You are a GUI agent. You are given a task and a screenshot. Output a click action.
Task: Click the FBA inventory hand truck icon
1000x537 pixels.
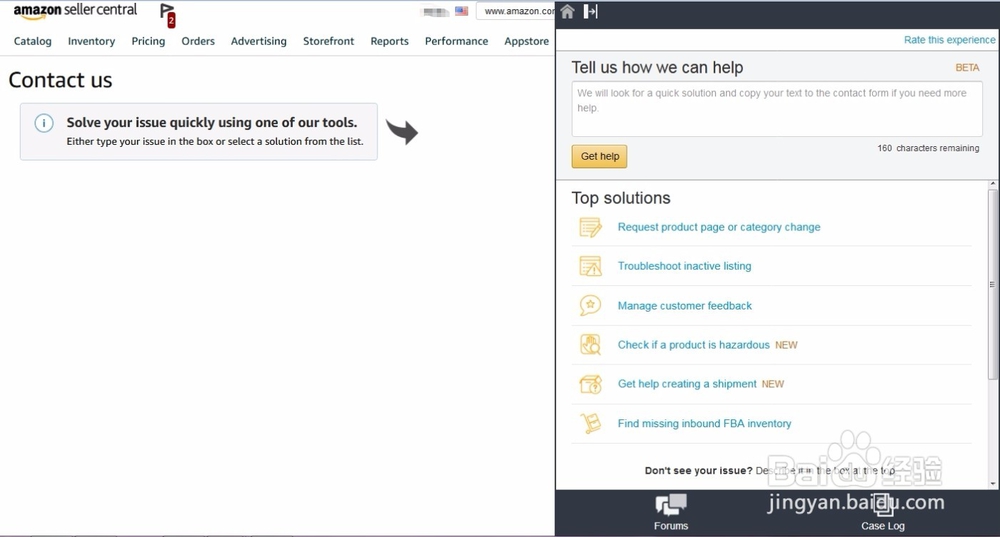[x=591, y=423]
